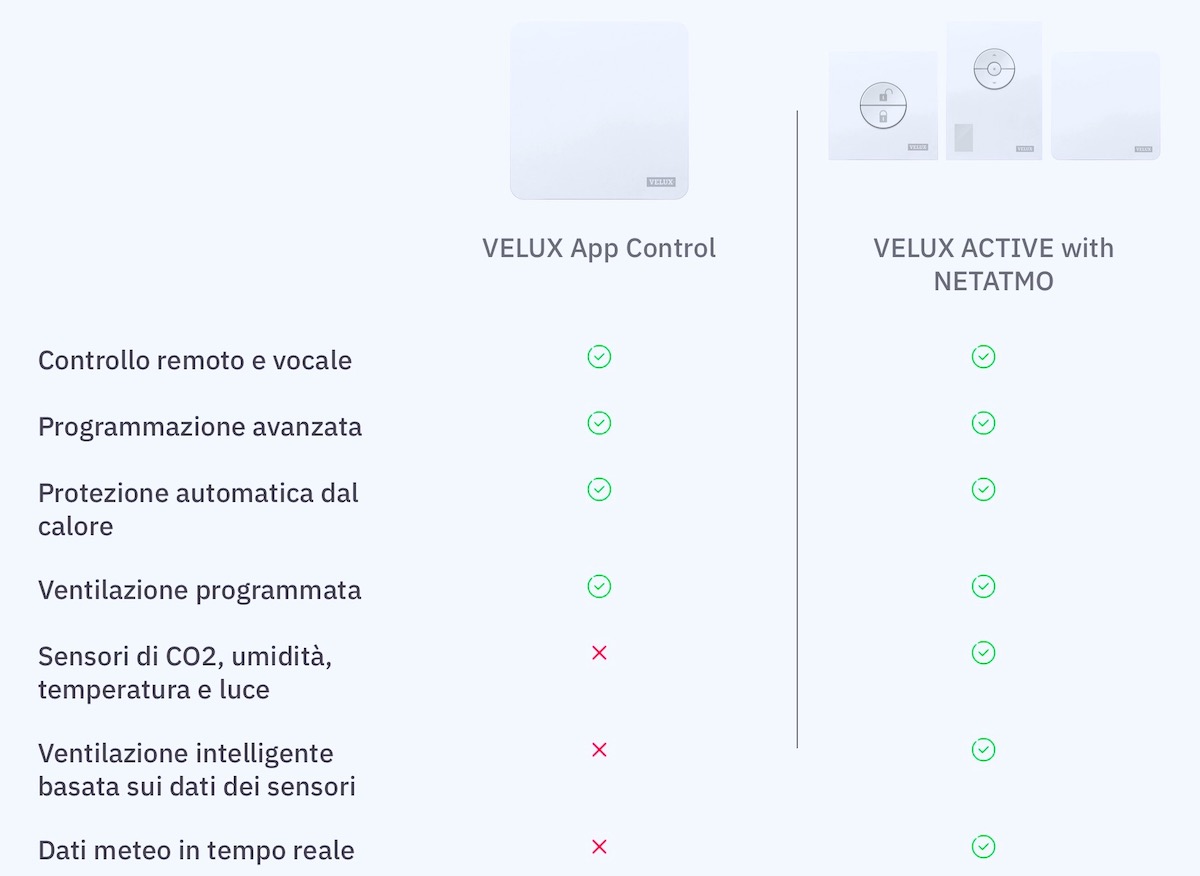Click the Controllo remoto e vocale row label
Image resolution: width=1200 pixels, height=876 pixels.
click(x=195, y=360)
